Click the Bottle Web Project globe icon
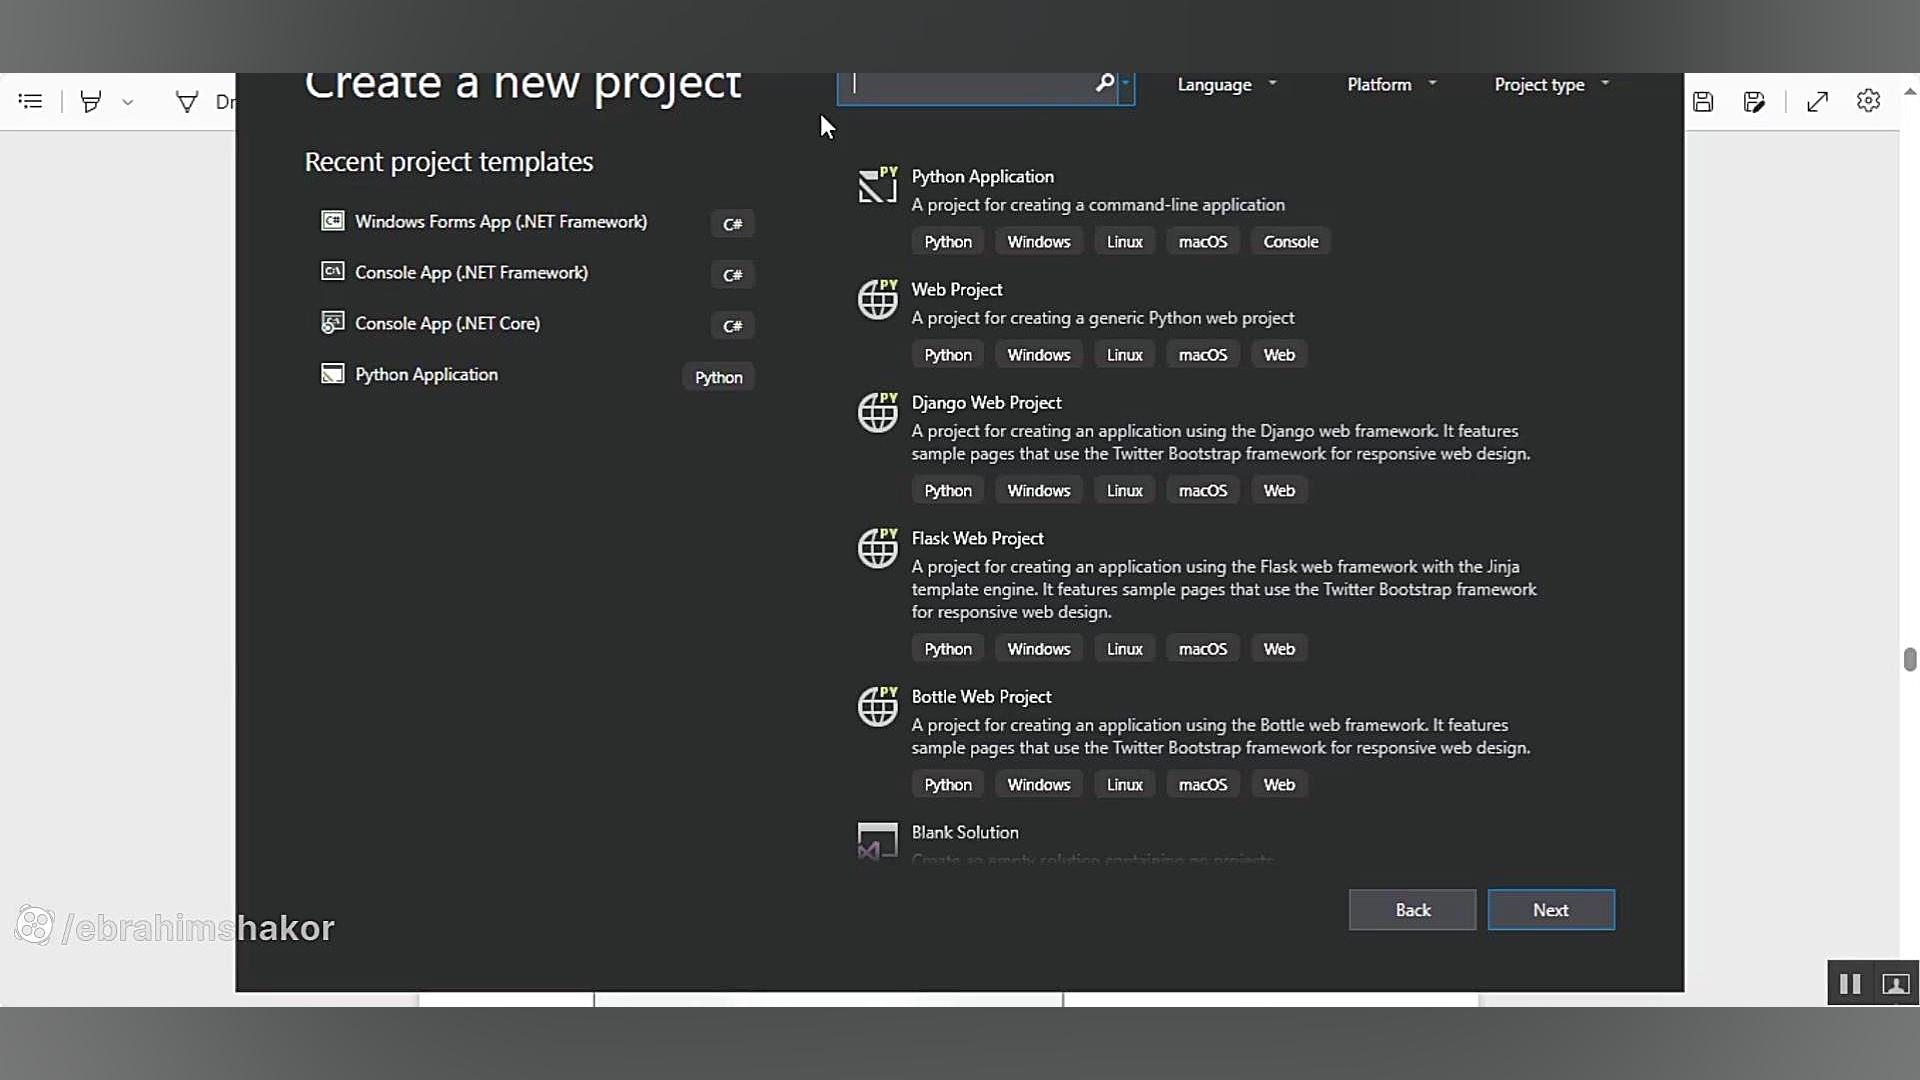This screenshot has height=1080, width=1920. (x=877, y=706)
